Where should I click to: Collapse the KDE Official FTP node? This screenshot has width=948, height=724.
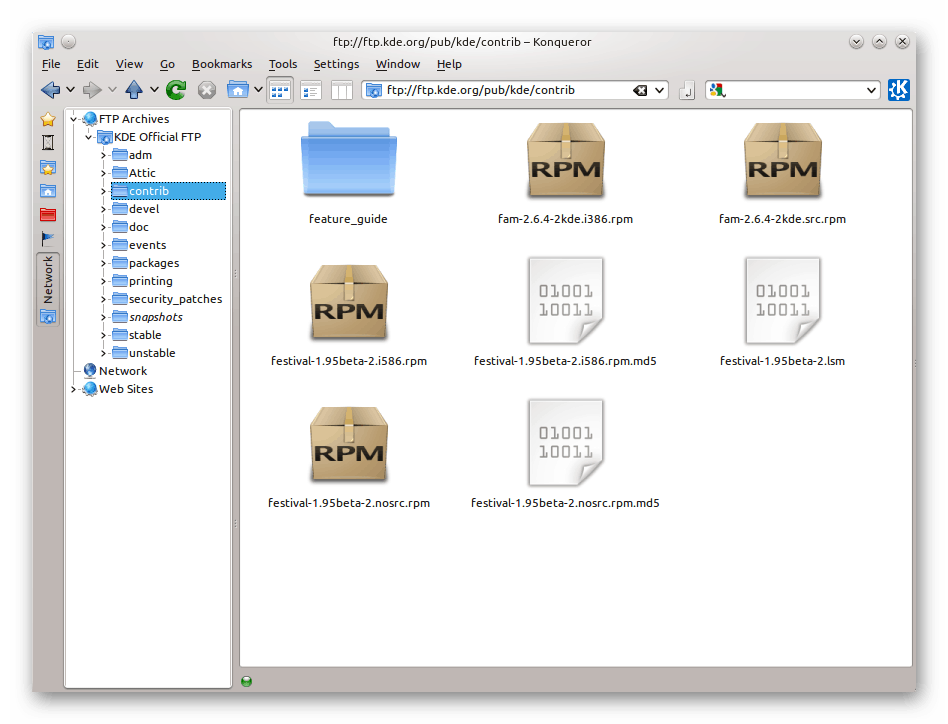(89, 137)
